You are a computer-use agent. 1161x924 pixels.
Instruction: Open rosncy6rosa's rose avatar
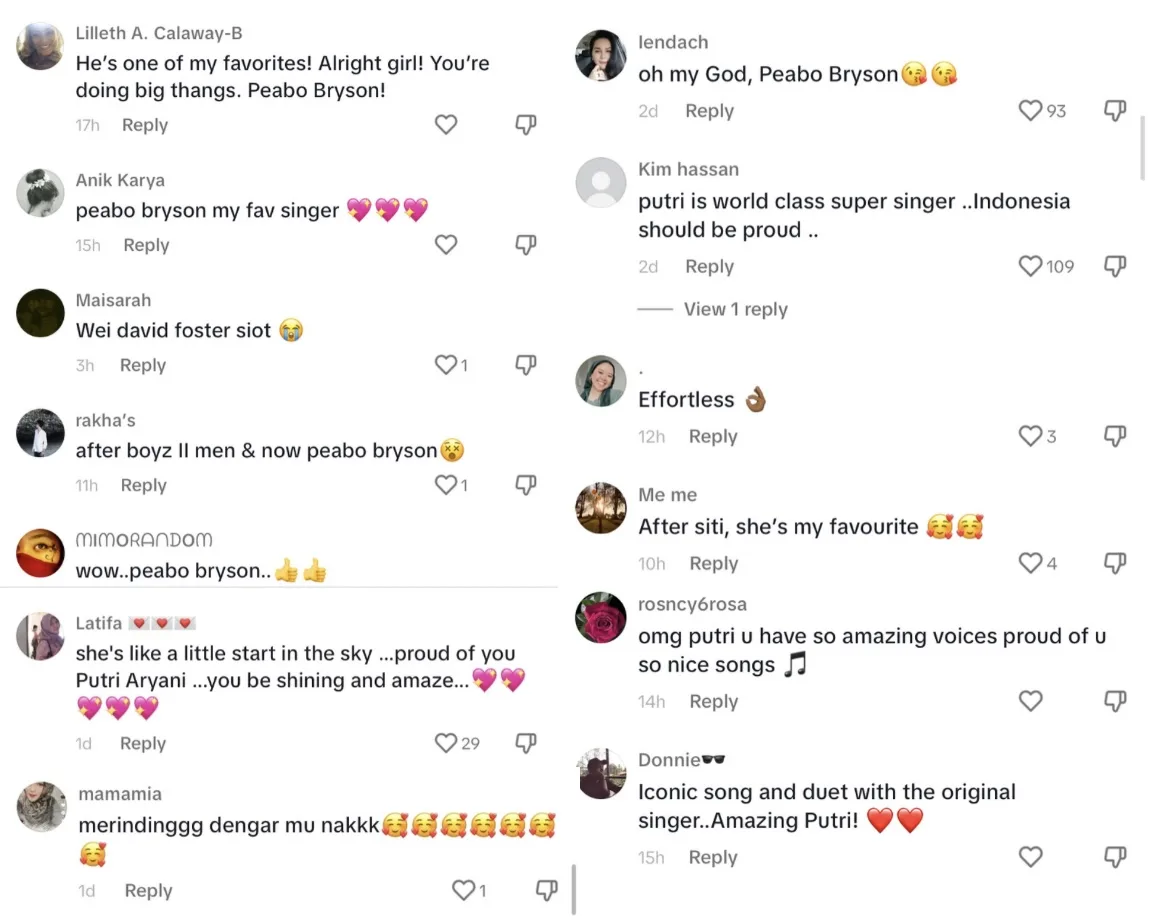point(601,617)
